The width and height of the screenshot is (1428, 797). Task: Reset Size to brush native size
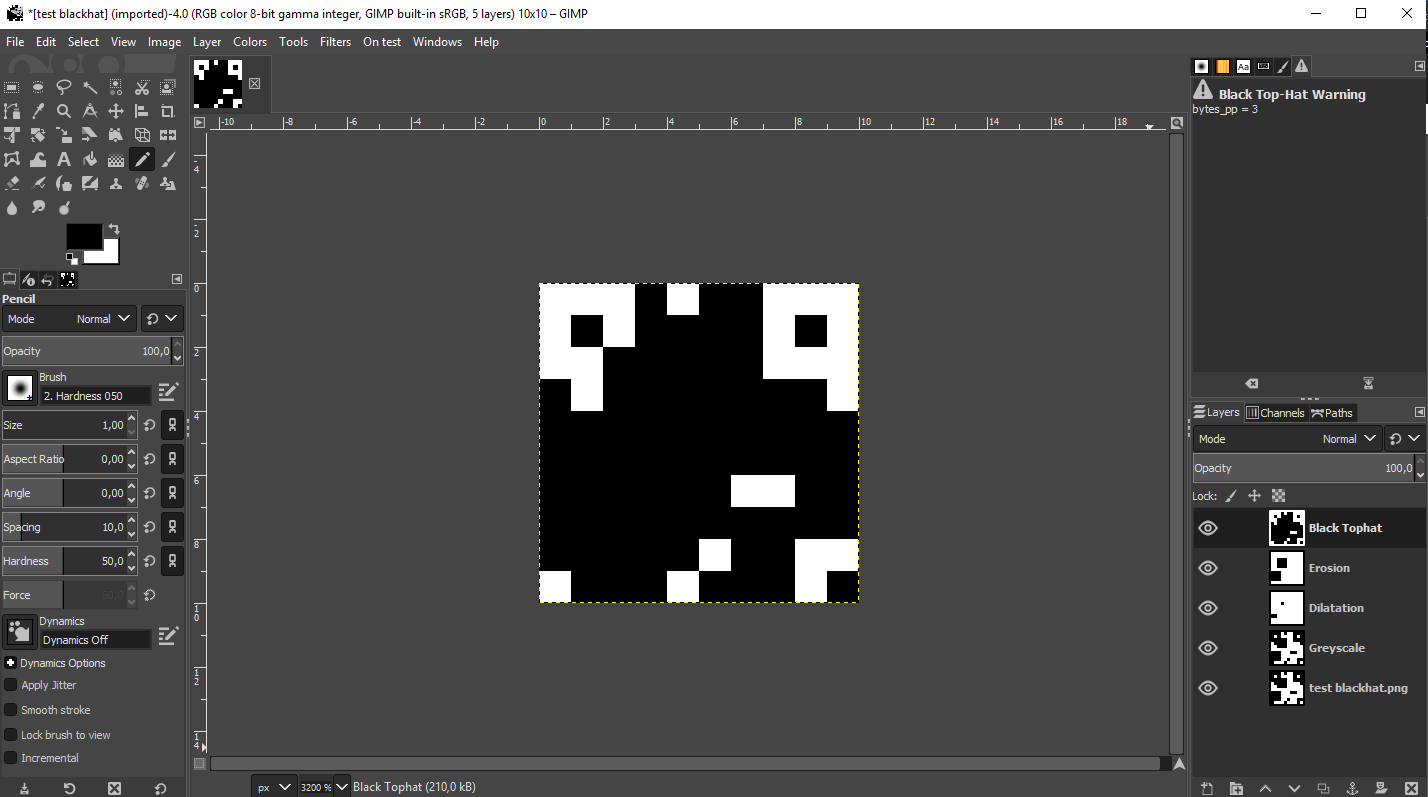point(149,425)
